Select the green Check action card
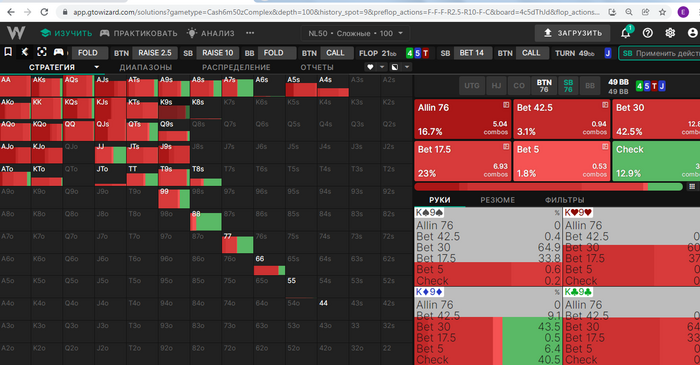This screenshot has width=700, height=365. (656, 161)
